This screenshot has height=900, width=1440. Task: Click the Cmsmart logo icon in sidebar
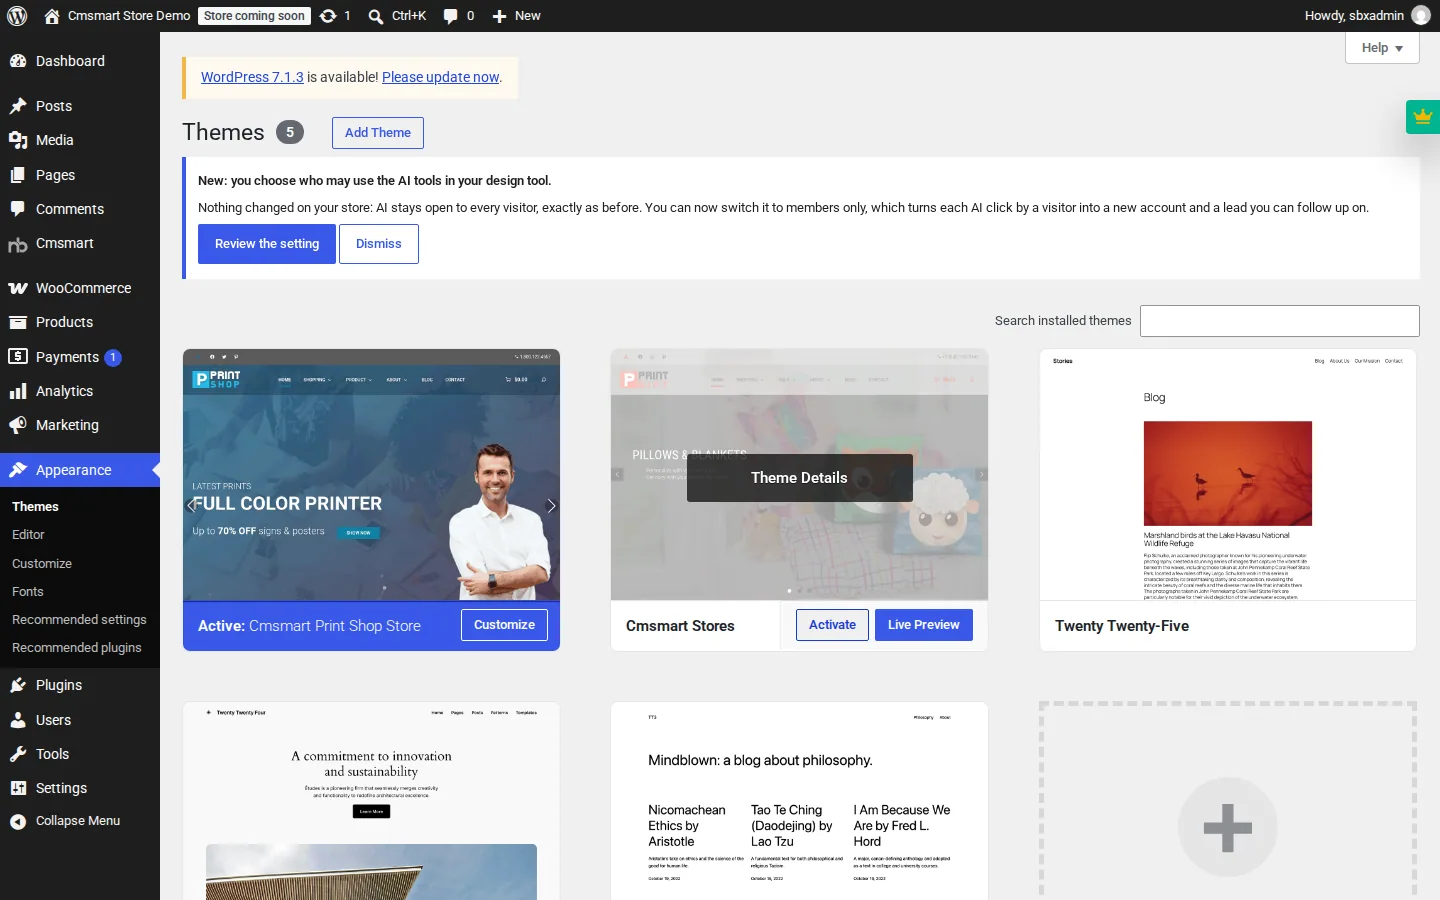[x=18, y=244]
